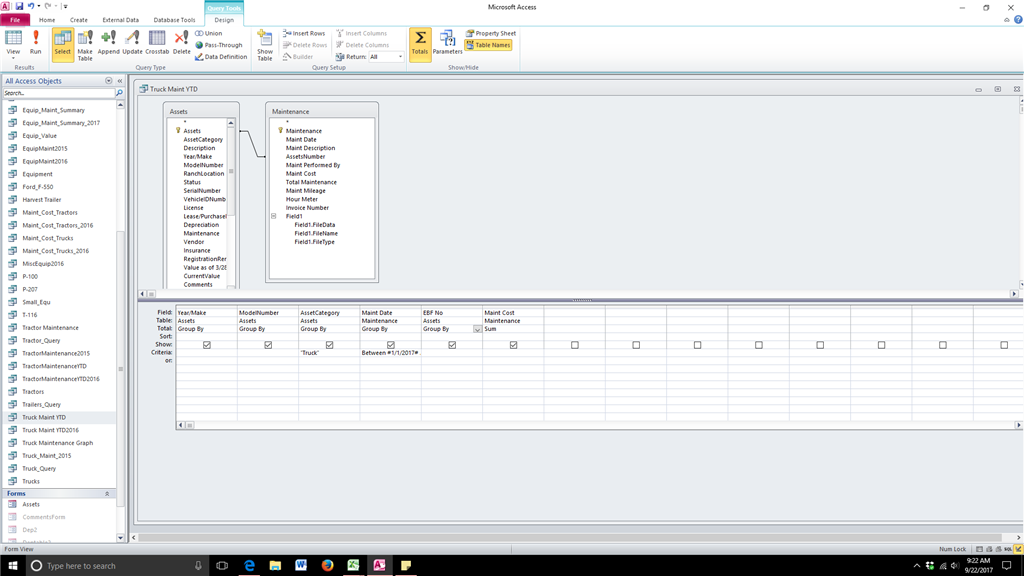Open the Total dropdown for EBF No
This screenshot has width=1024, height=576.
[x=477, y=329]
